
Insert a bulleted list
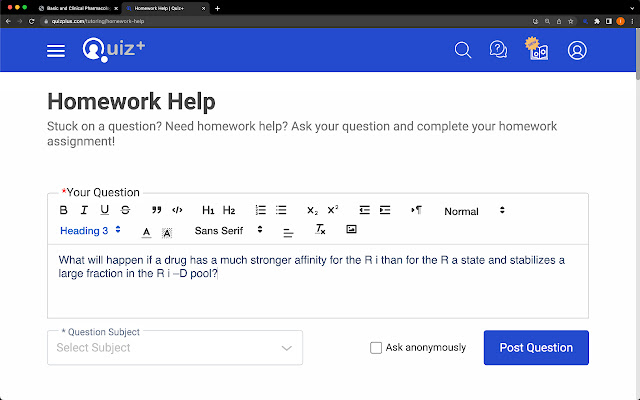[281, 210]
